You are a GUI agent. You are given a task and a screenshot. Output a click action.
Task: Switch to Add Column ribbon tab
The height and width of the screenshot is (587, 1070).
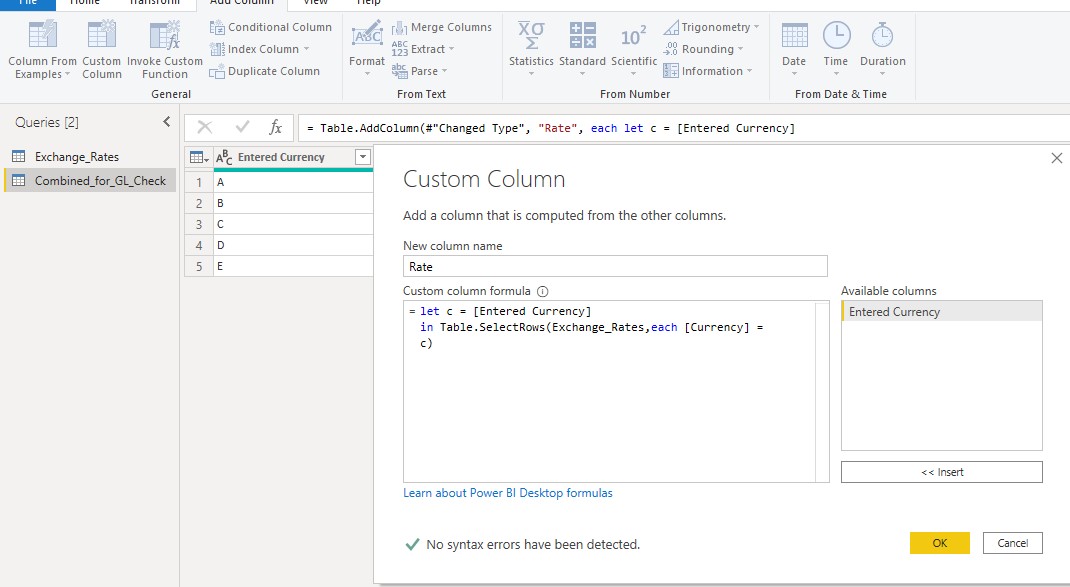(x=242, y=3)
